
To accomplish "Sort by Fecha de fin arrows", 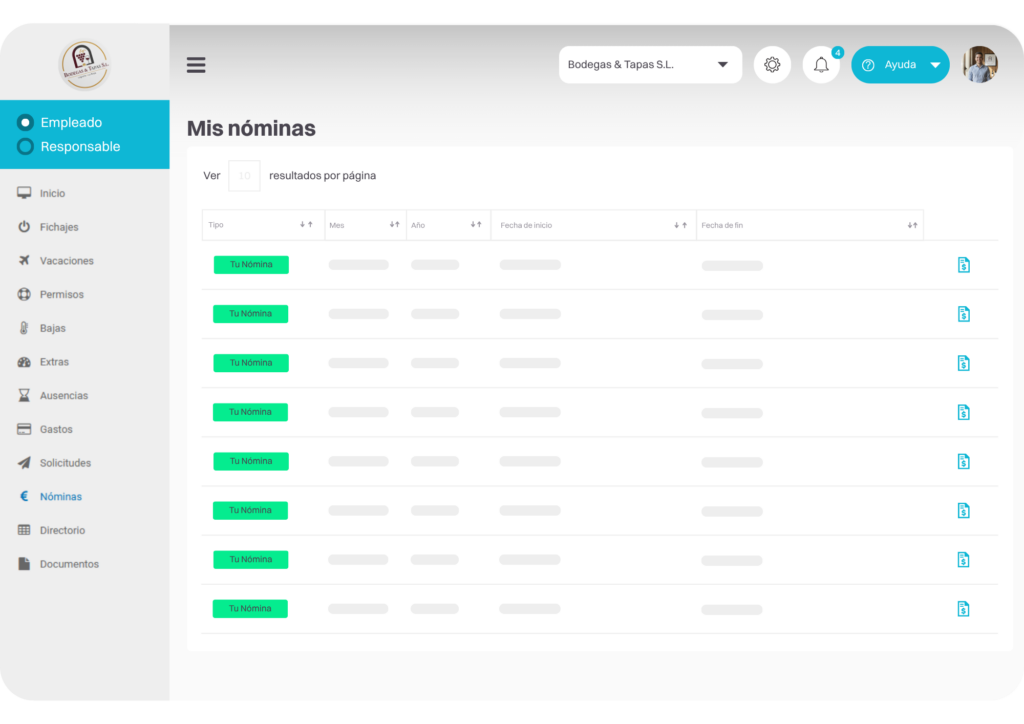I will pos(912,225).
